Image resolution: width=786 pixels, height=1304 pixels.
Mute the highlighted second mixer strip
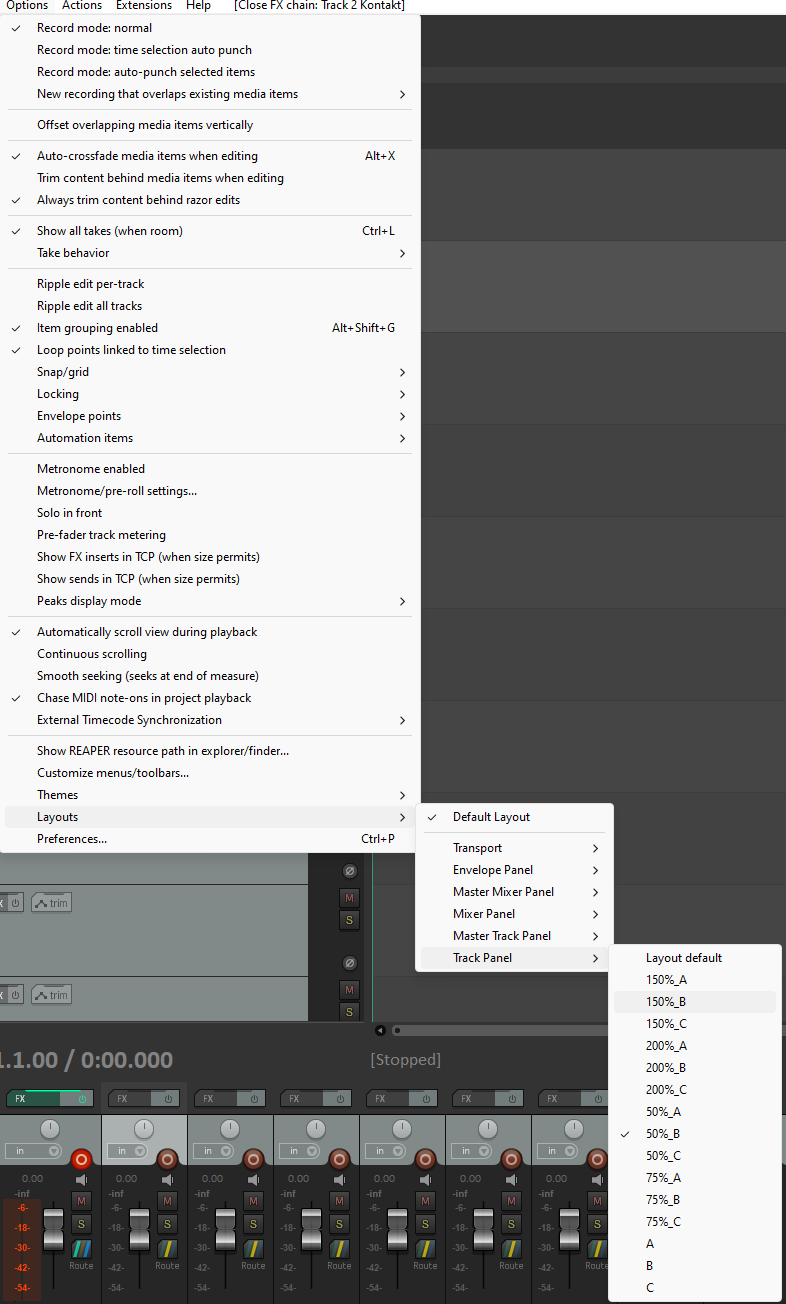(168, 1201)
